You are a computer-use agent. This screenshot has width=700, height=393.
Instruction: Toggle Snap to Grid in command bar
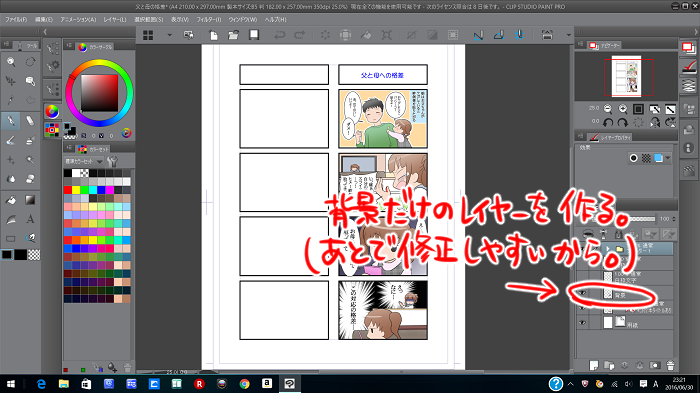[520, 35]
